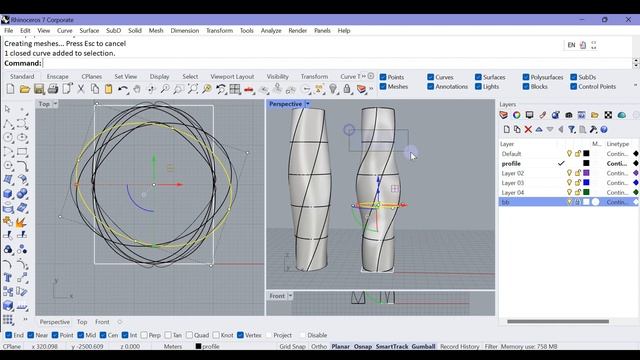This screenshot has width=640, height=360.
Task: Expand more toolbar tabs chevron
Action: pos(364,76)
